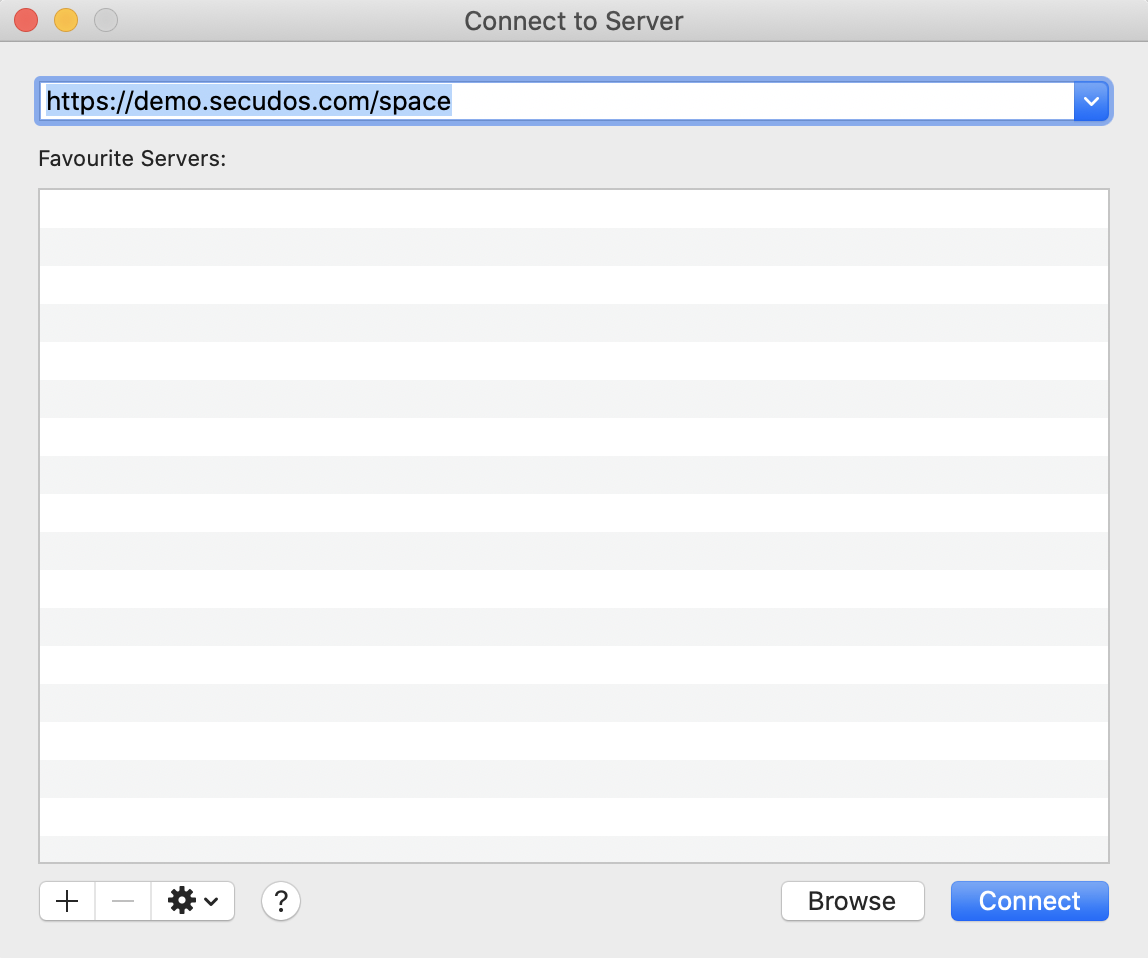Click the Favourite Servers label
The image size is (1148, 958).
click(x=131, y=158)
